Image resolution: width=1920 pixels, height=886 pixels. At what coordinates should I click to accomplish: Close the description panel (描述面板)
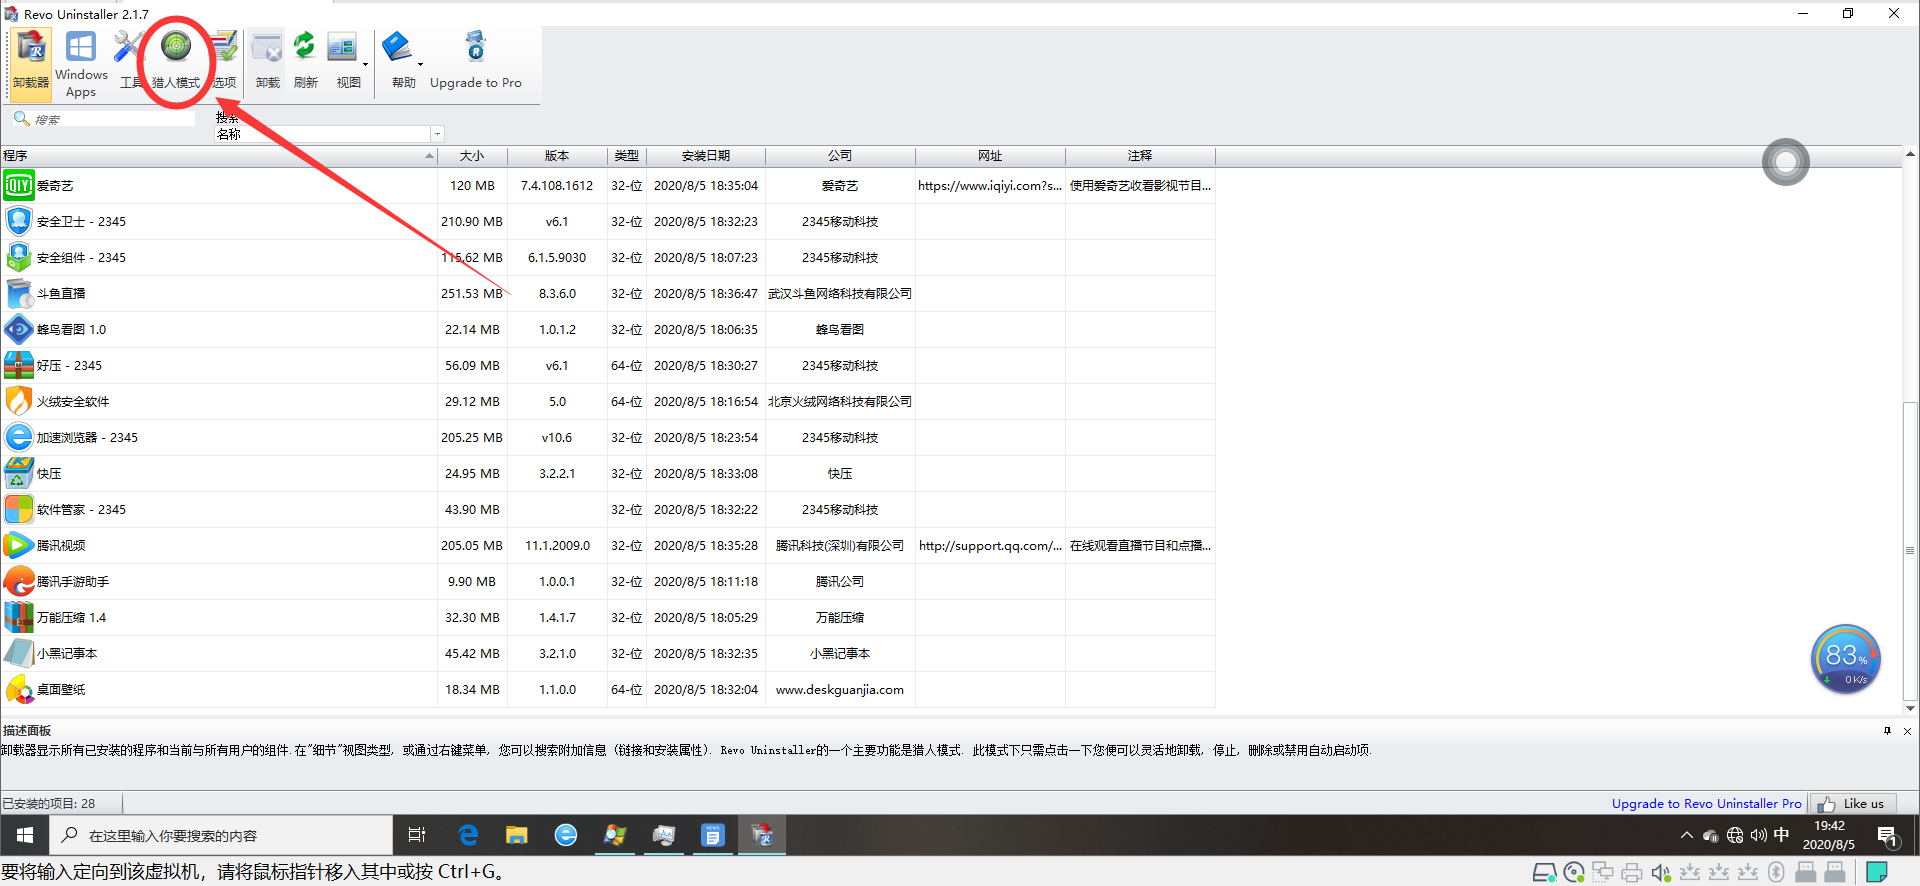point(1907,731)
